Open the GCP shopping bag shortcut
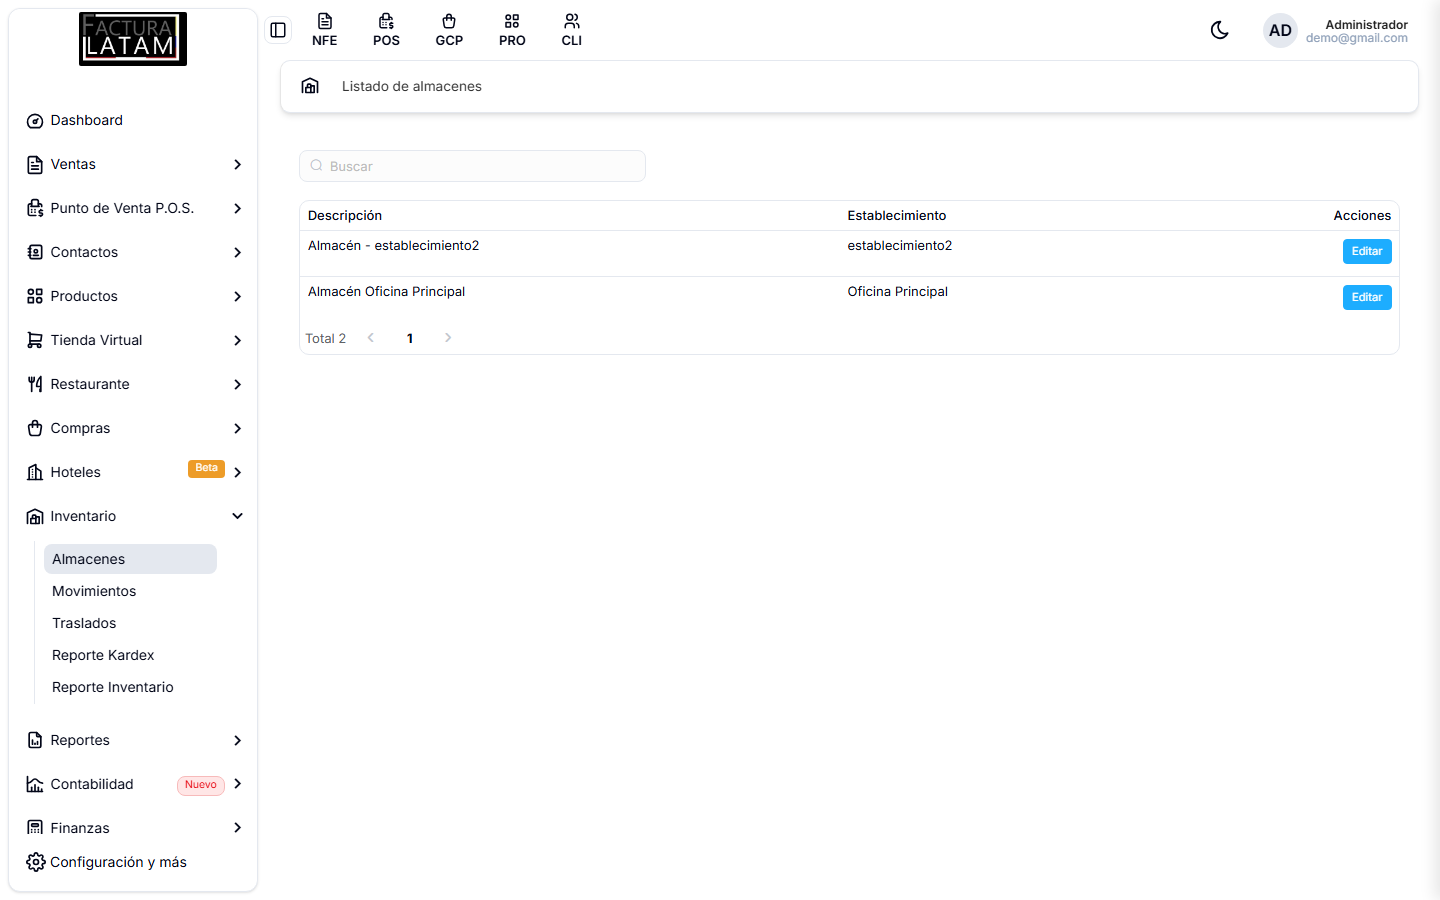The height and width of the screenshot is (900, 1440). (449, 30)
